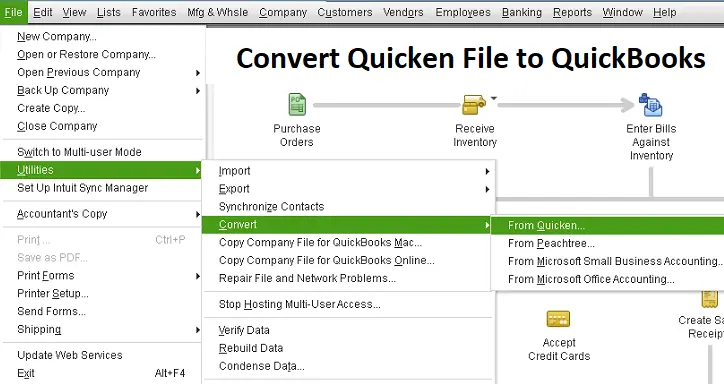Screen dimensions: 724x384
Task: Open Receive Inventory dropdown arrow
Action: [494, 98]
